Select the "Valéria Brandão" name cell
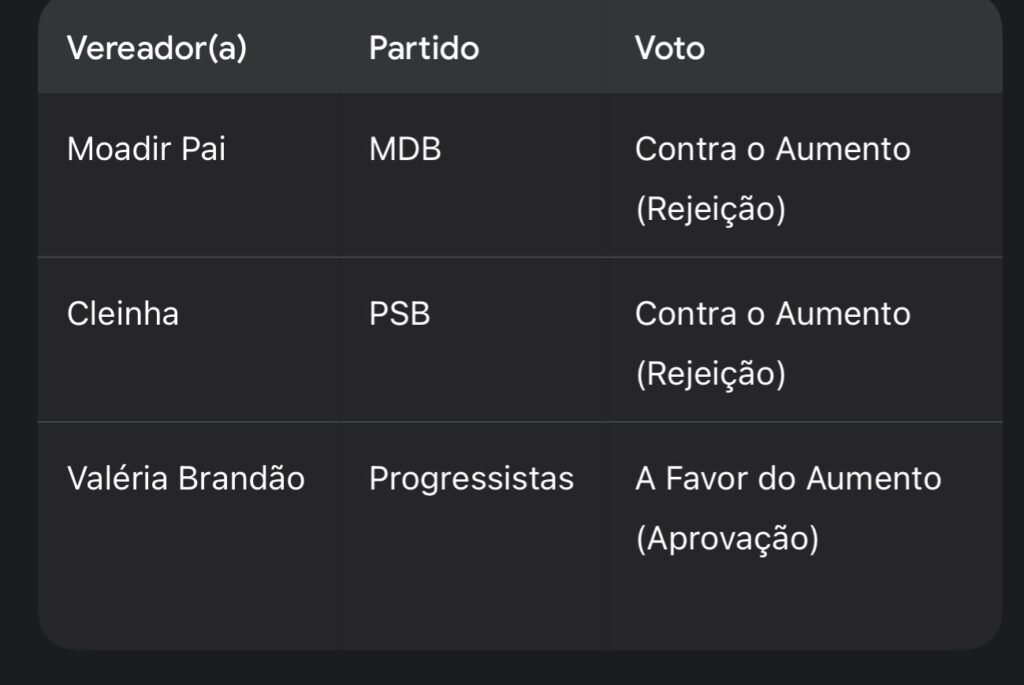 pyautogui.click(x=185, y=479)
